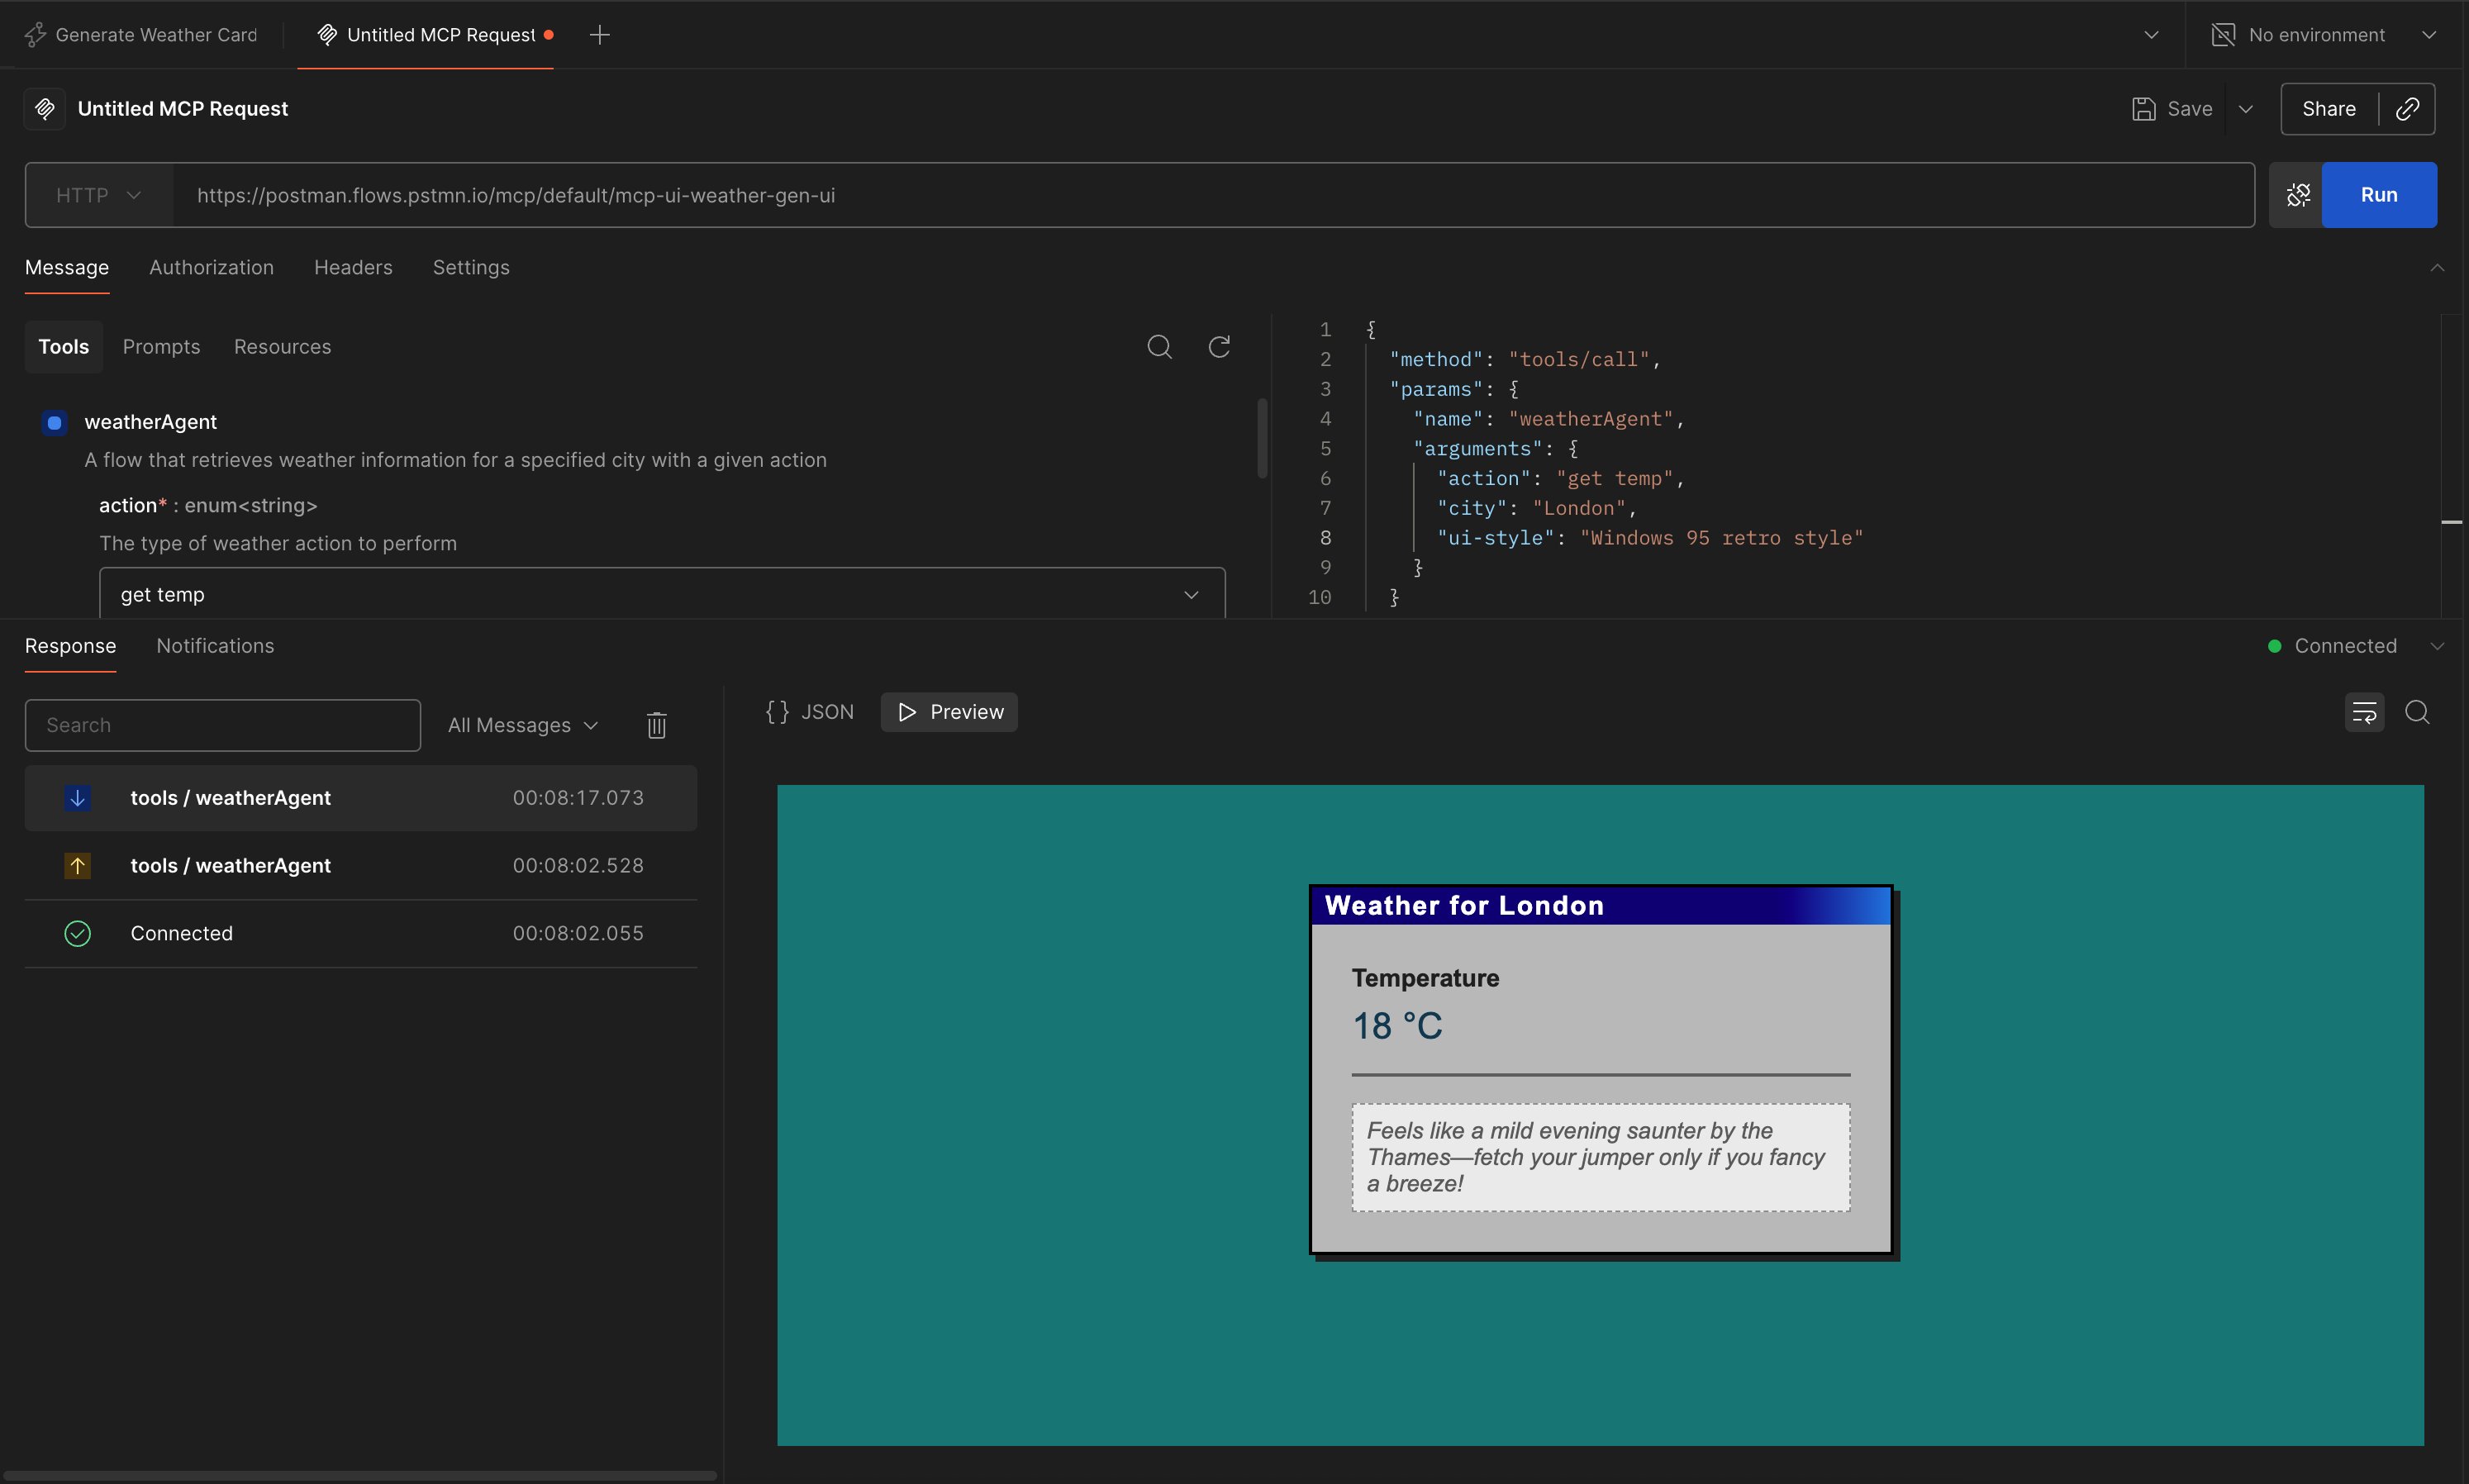Click the Share button
2469x1484 pixels.
[2328, 109]
